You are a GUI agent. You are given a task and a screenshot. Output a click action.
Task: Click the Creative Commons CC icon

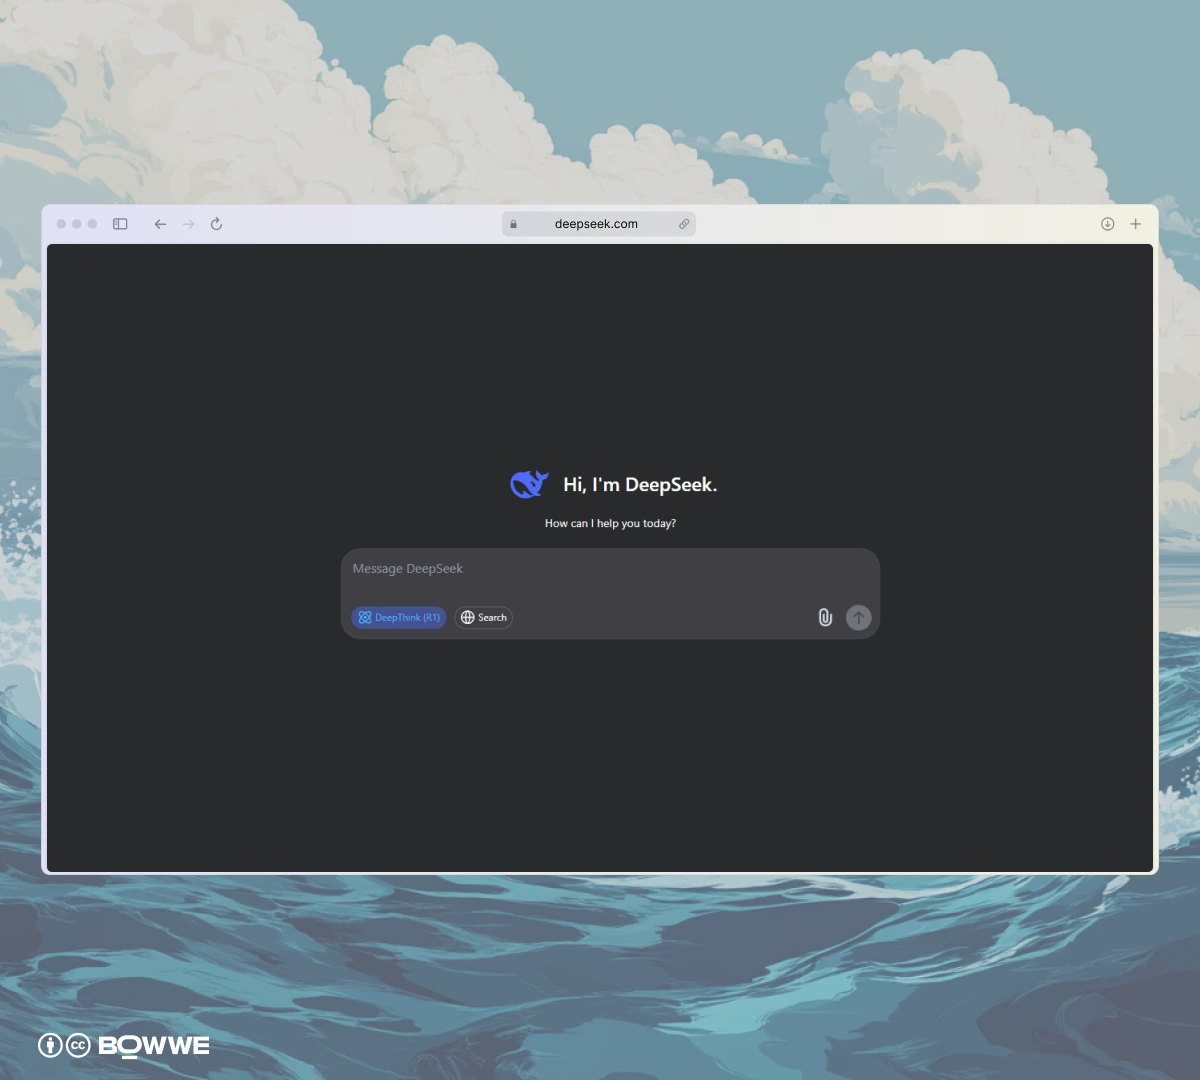tap(78, 1045)
